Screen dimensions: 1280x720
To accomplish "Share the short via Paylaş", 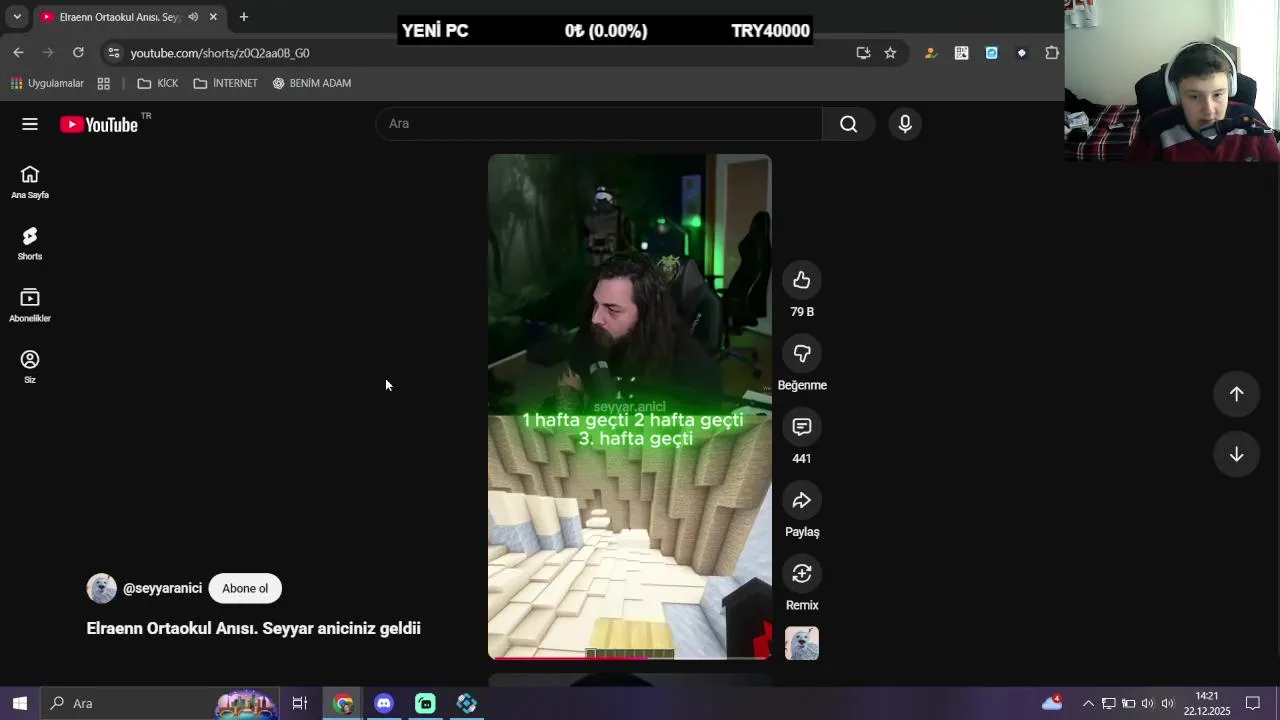I will [x=802, y=500].
